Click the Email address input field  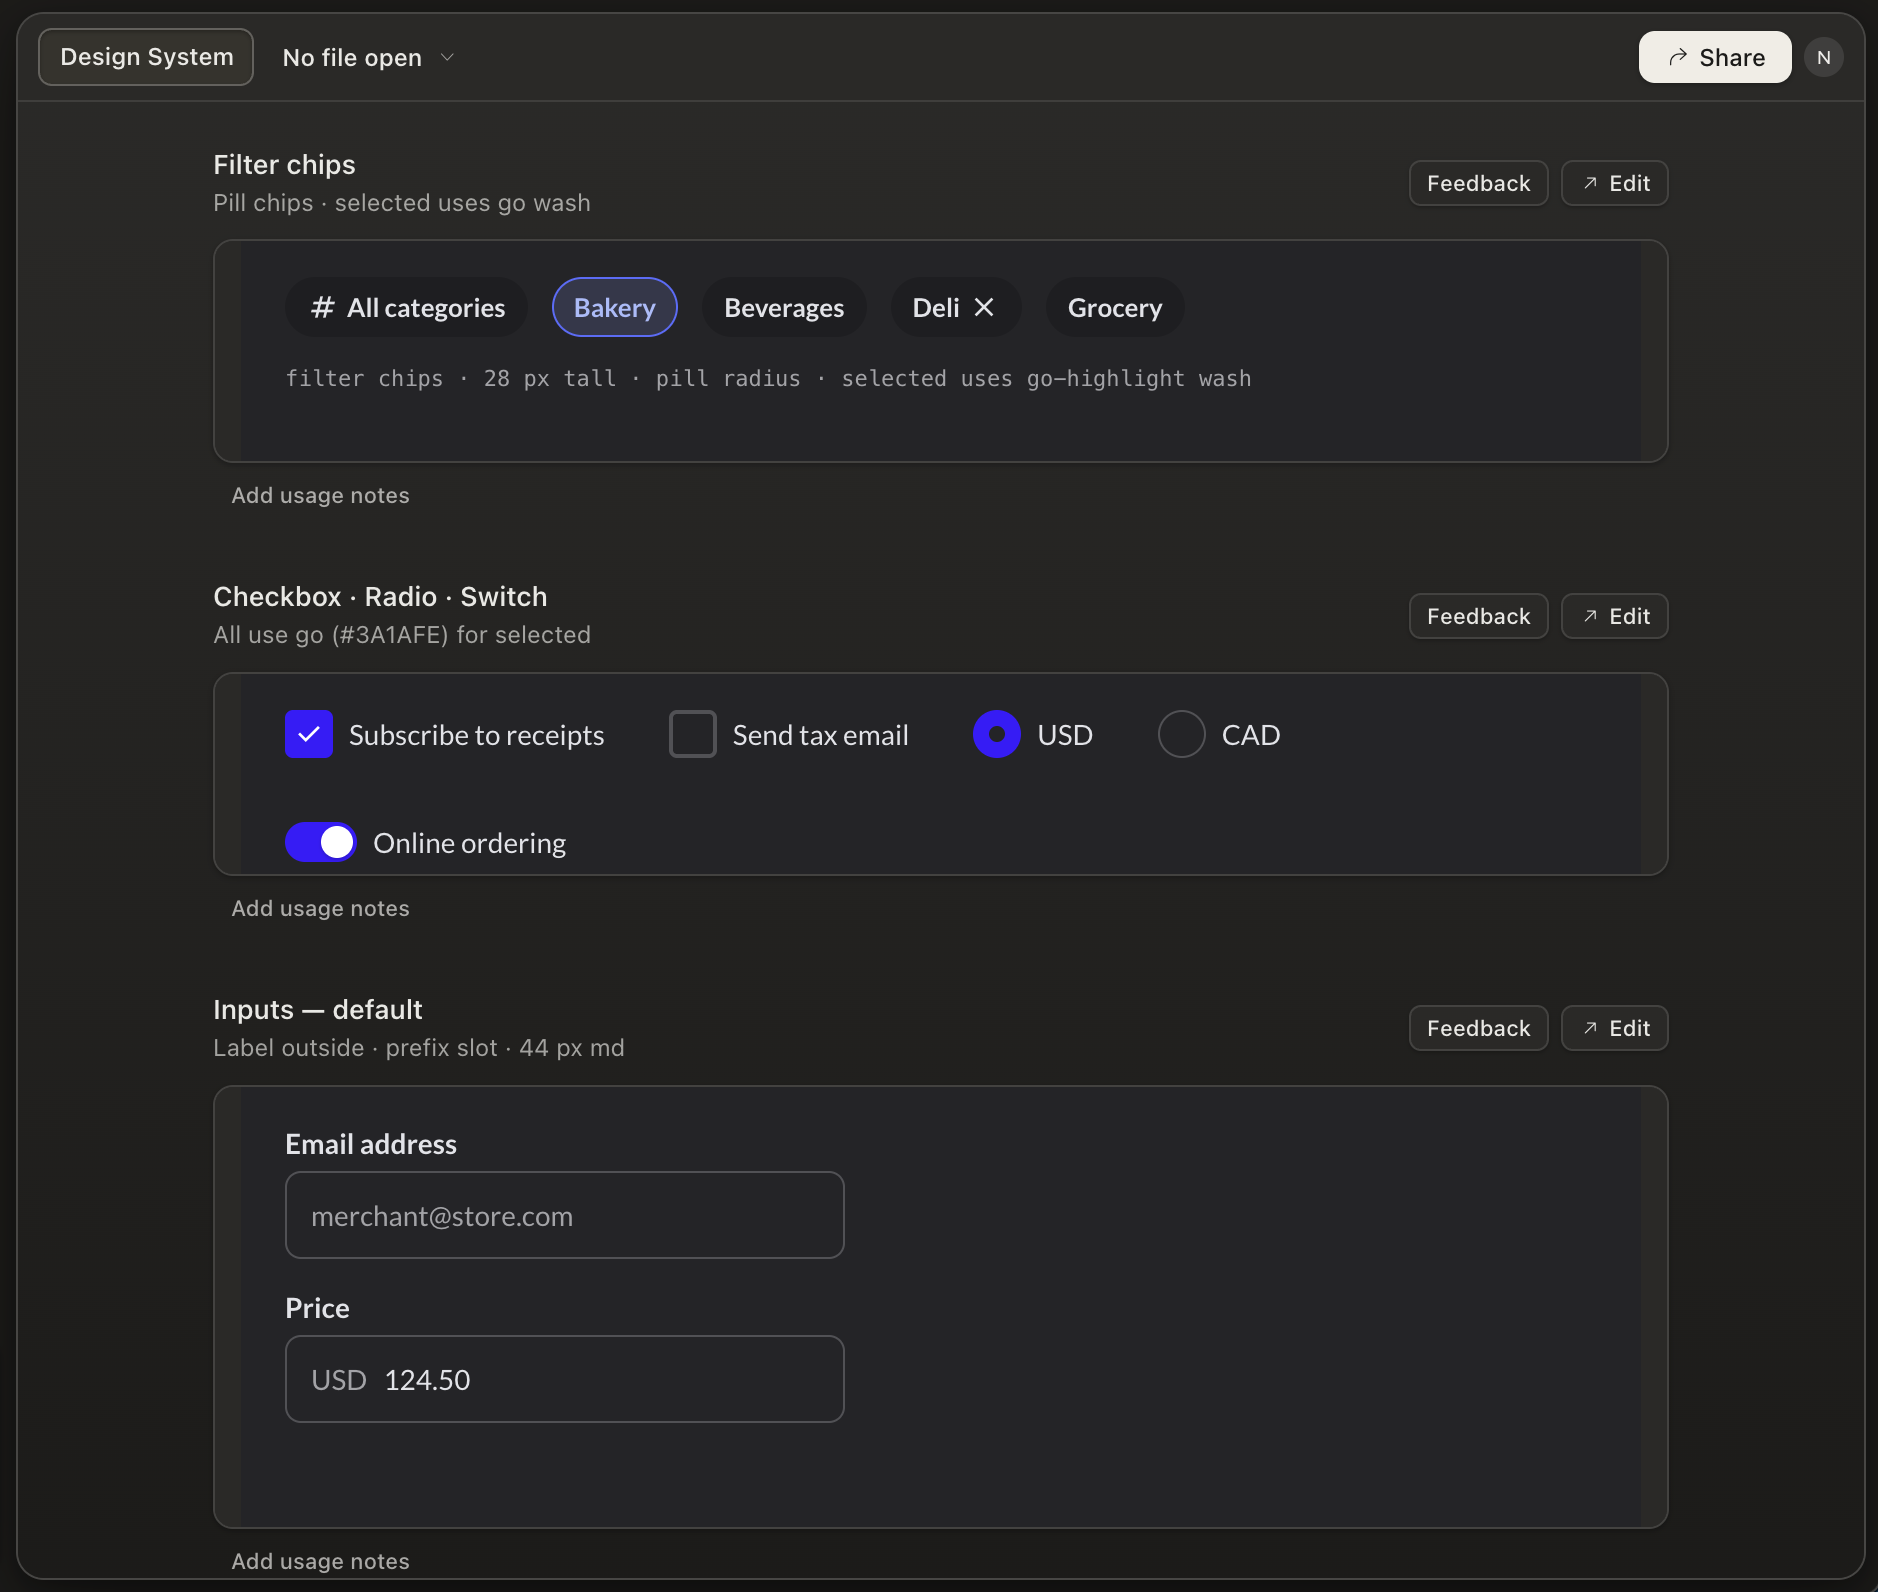564,1215
